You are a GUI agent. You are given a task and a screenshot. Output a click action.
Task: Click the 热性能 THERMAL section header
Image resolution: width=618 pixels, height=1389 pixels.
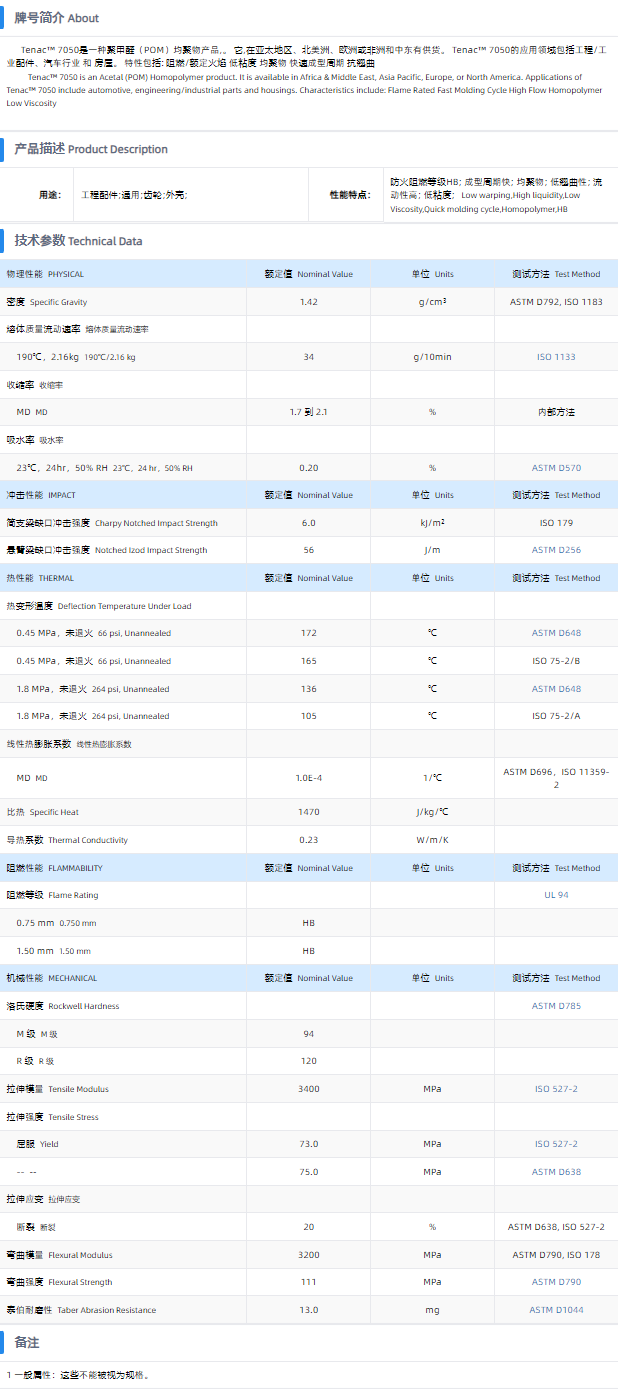(40, 578)
